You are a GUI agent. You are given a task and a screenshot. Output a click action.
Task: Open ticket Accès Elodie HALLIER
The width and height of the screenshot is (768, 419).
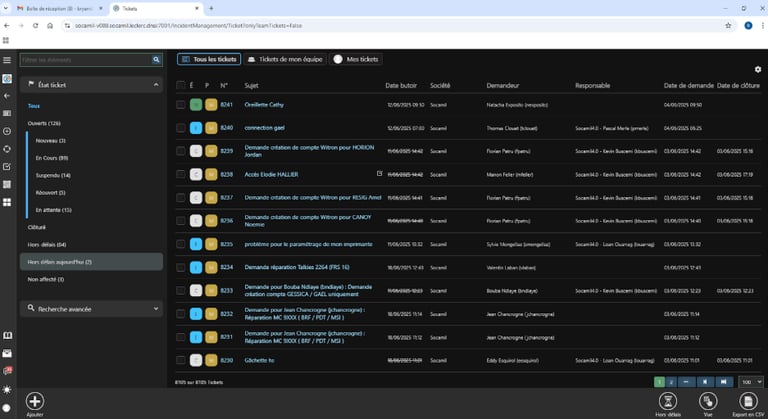[271, 174]
